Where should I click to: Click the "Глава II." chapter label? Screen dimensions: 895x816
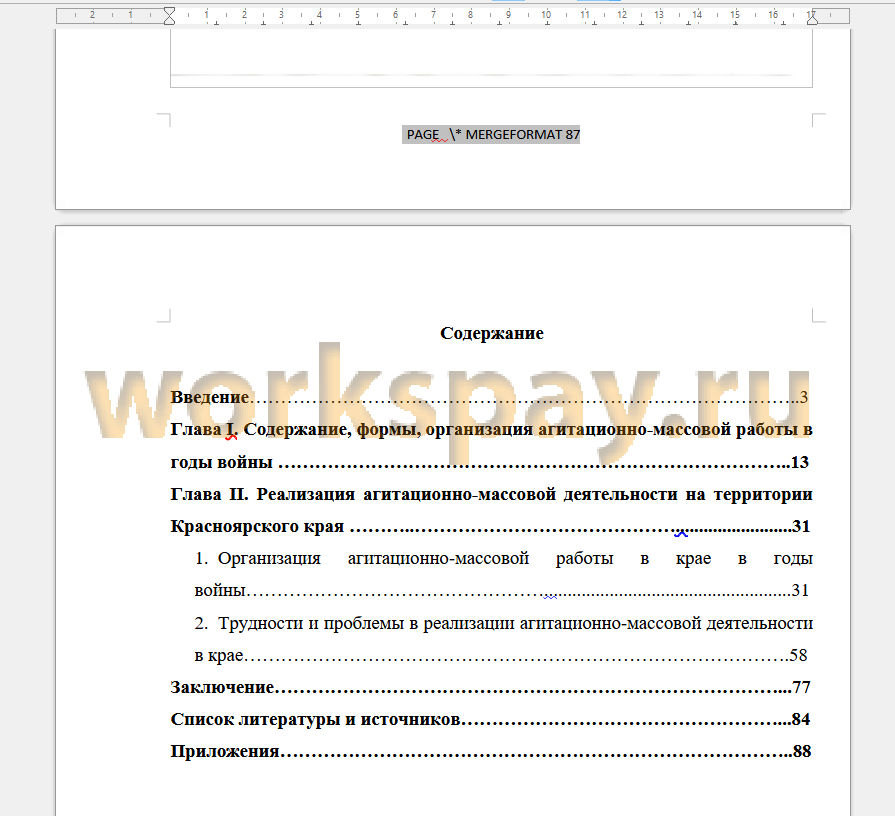pyautogui.click(x=209, y=494)
